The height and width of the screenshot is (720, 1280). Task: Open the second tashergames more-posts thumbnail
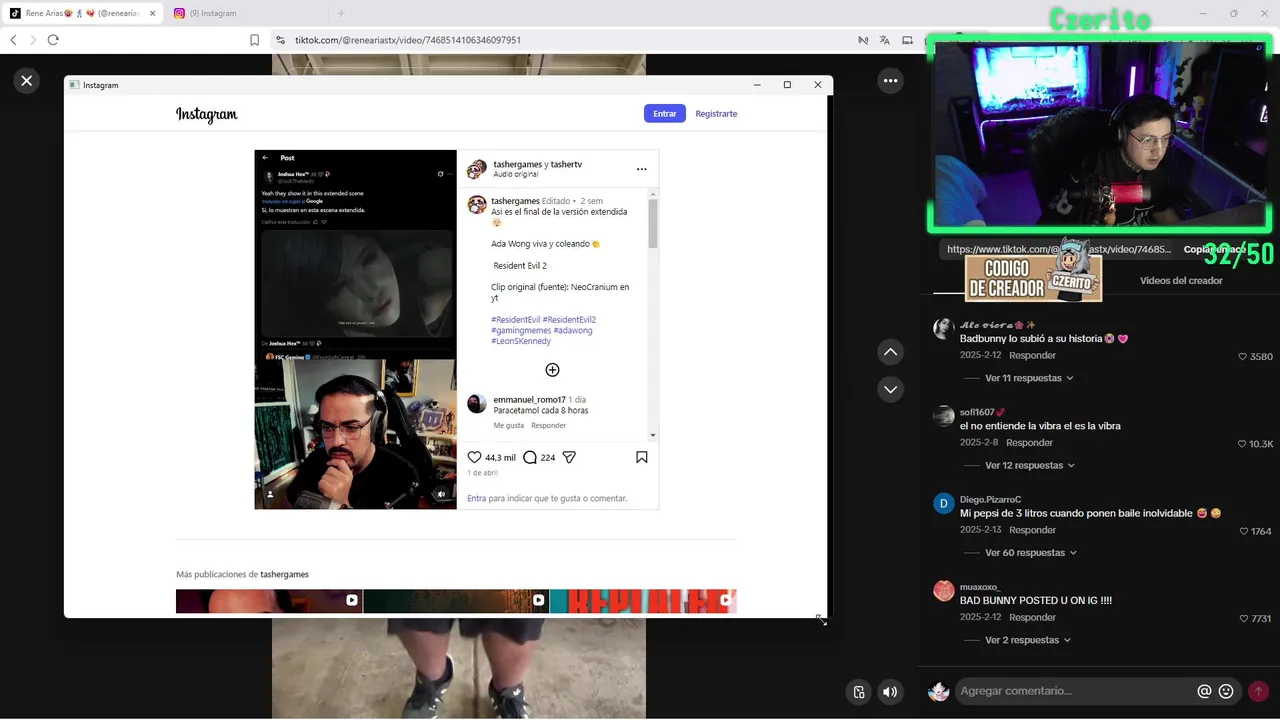[456, 601]
